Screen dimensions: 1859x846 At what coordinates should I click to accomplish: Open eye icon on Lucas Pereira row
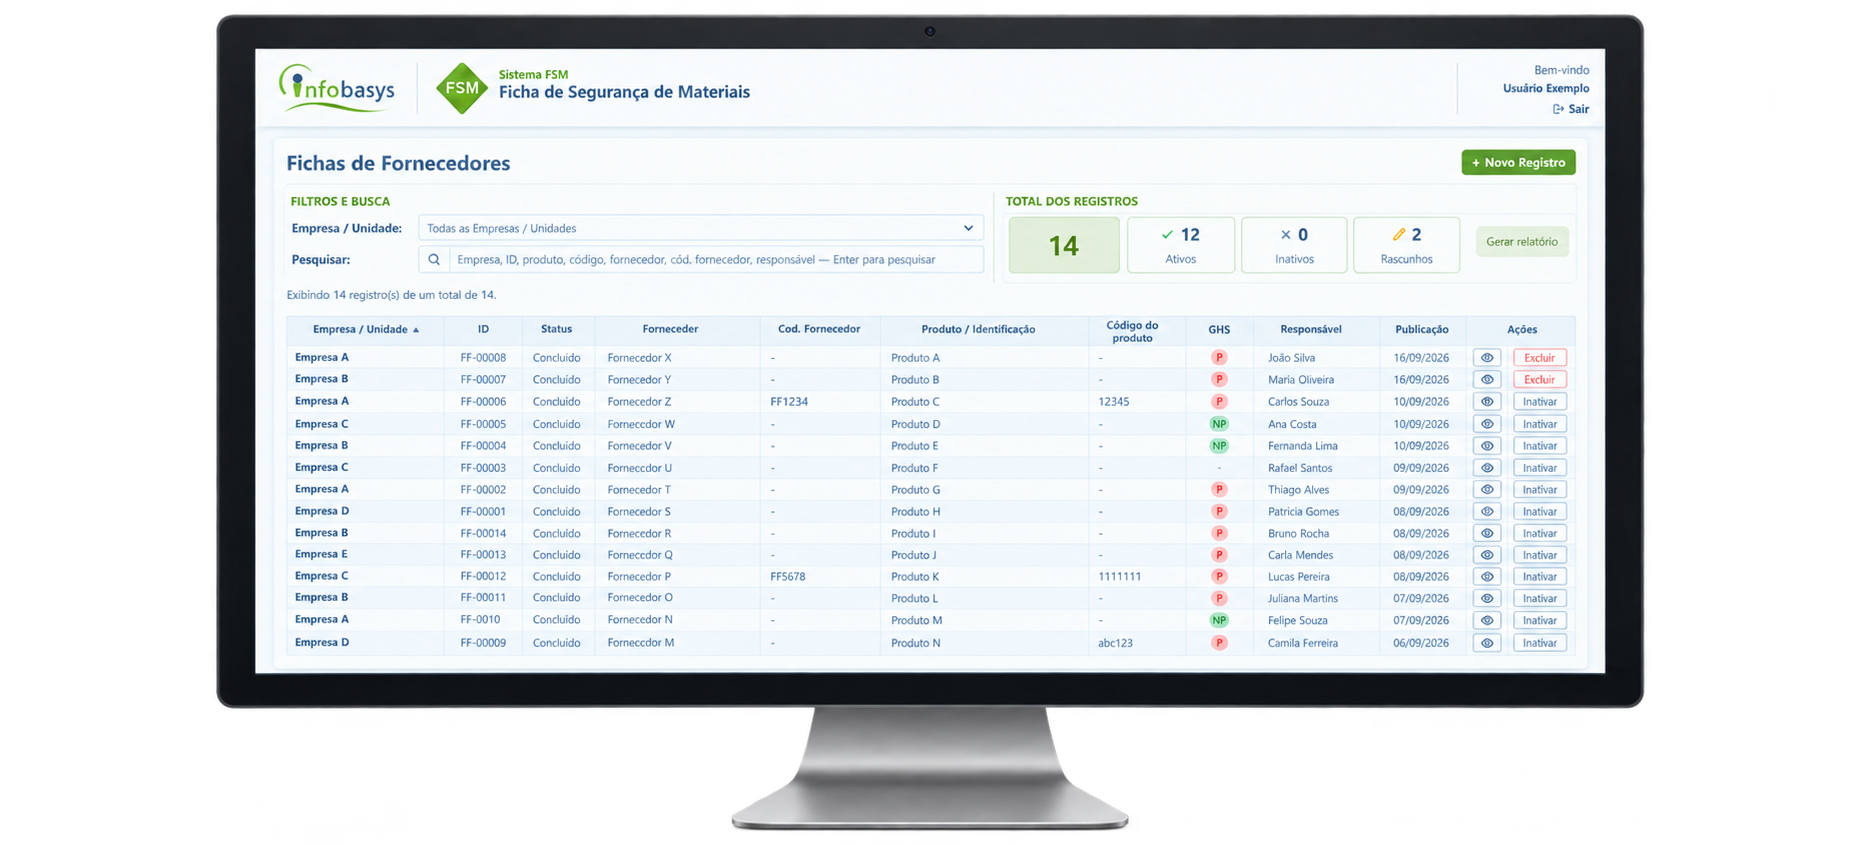pyautogui.click(x=1487, y=577)
